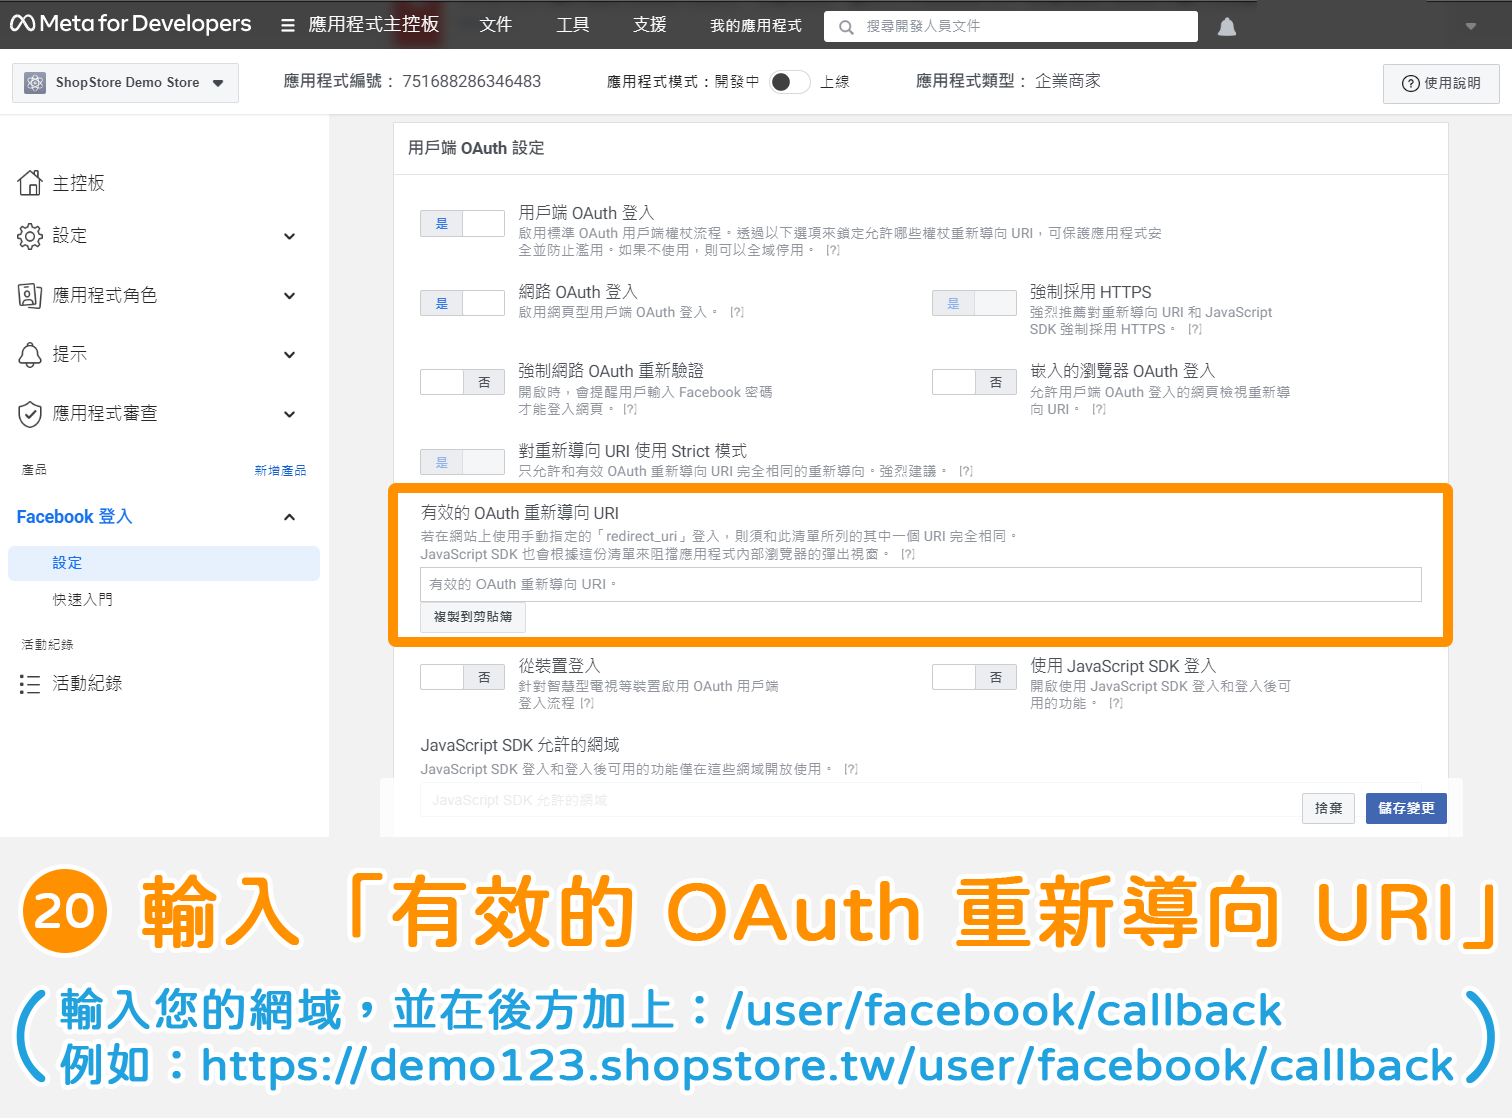
Task: Toggle 從裝置登入 switch
Action: tap(462, 677)
